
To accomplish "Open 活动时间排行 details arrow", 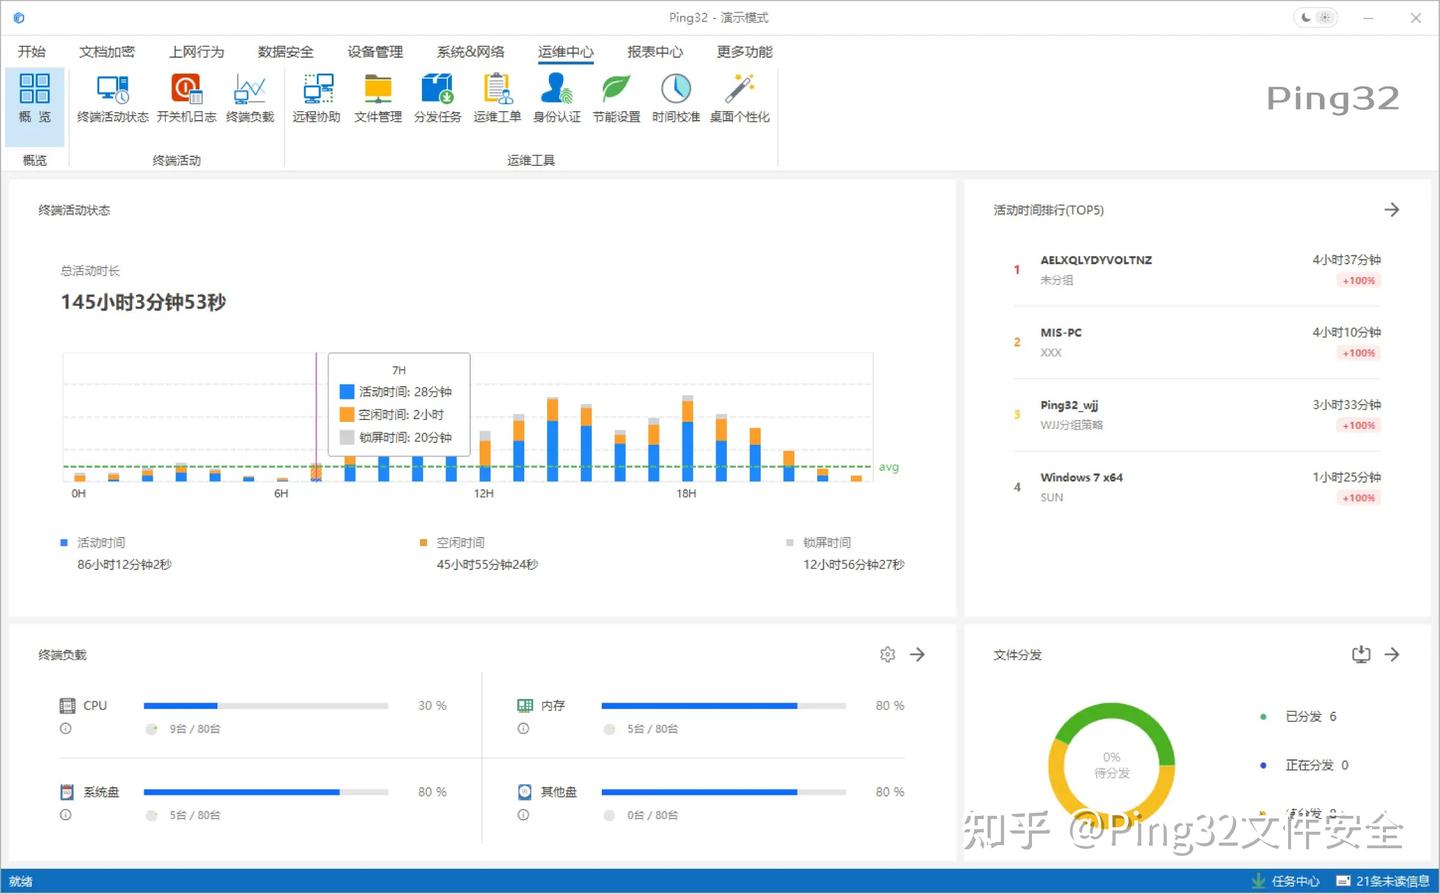I will pos(1391,210).
